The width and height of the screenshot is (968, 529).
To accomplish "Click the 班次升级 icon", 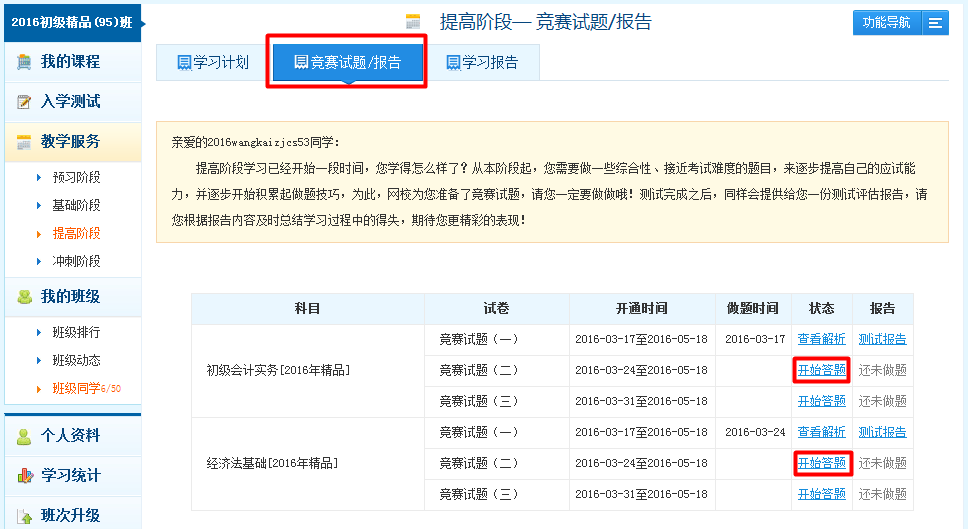I will (x=24, y=516).
